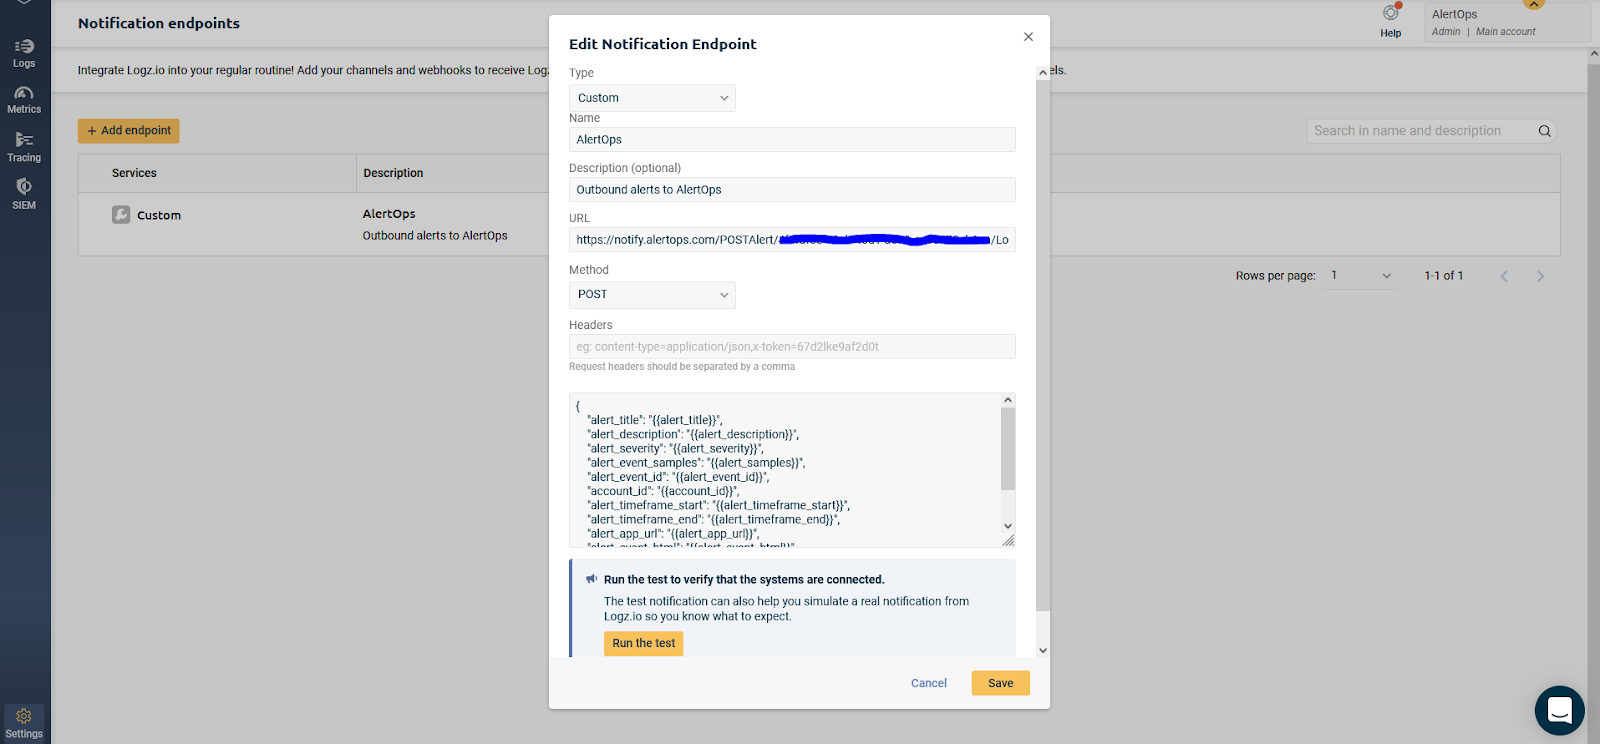Screen dimensions: 1600x744
Task: Expand the Rows per page dropdown
Action: click(x=1361, y=276)
